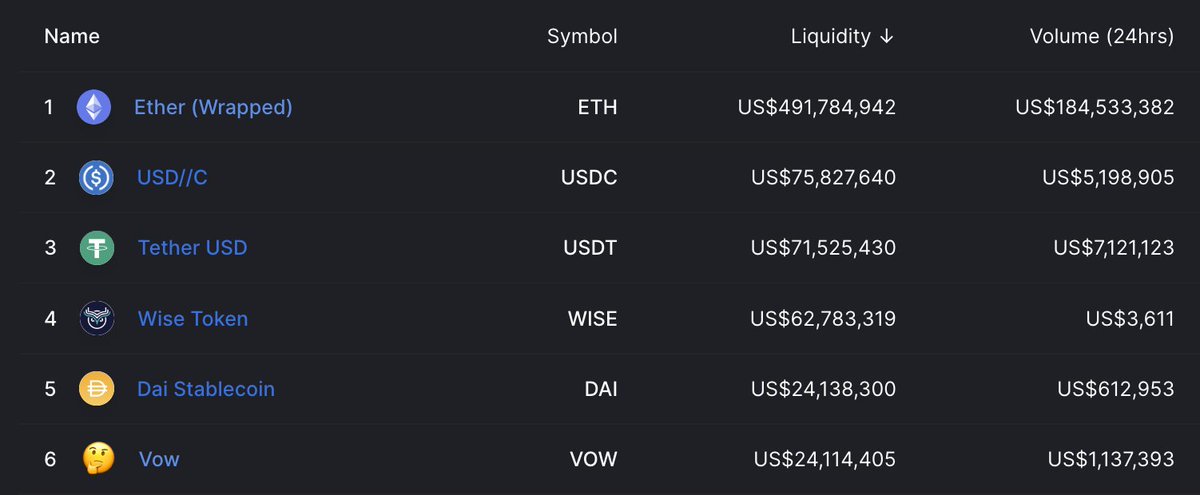The width and height of the screenshot is (1200, 495).
Task: Sort by the Volume (24hrs) column header
Action: click(1102, 37)
